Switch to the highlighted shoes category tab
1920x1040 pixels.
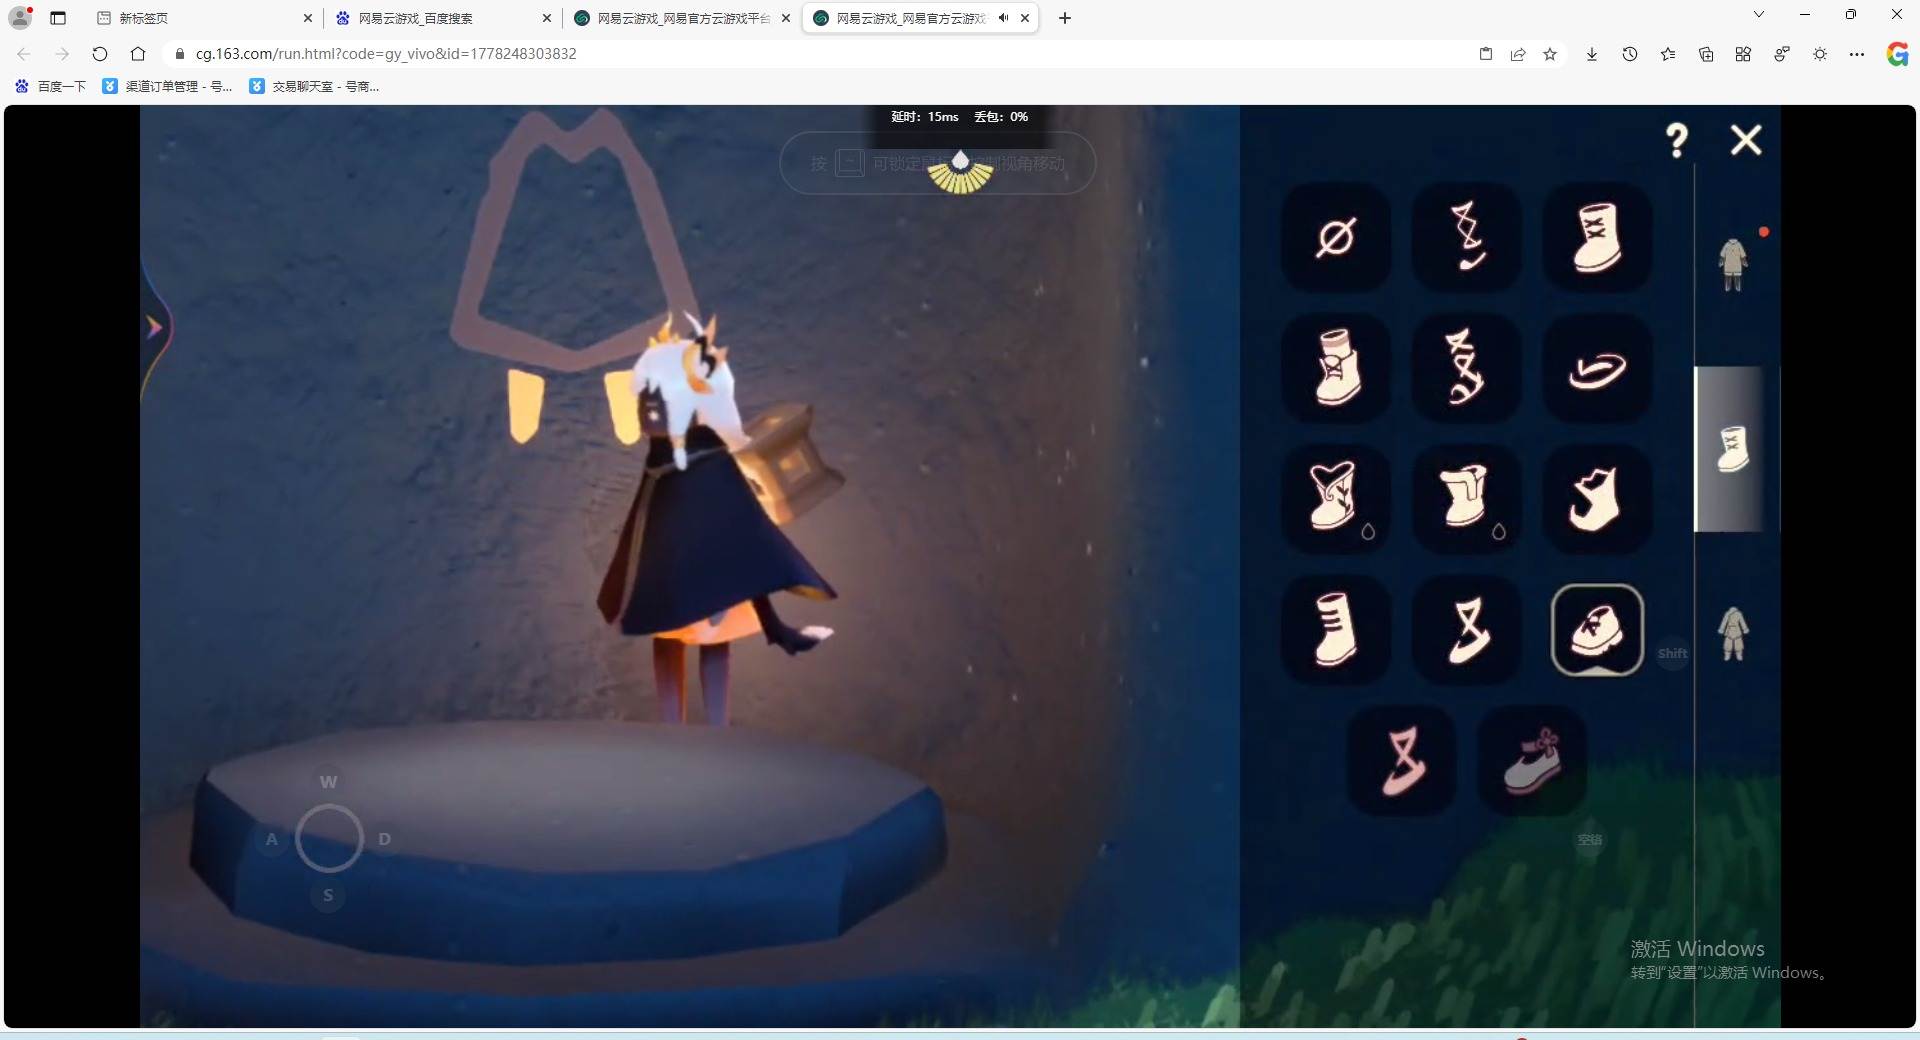tap(1733, 449)
